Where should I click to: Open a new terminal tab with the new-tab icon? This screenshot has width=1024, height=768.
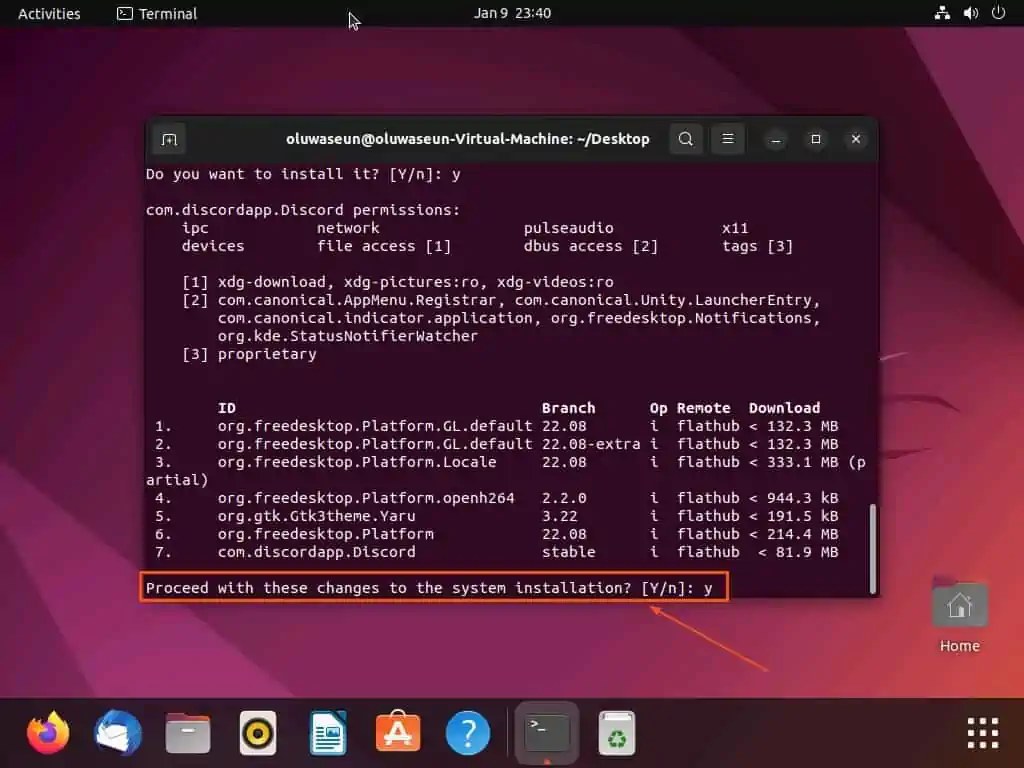click(169, 139)
